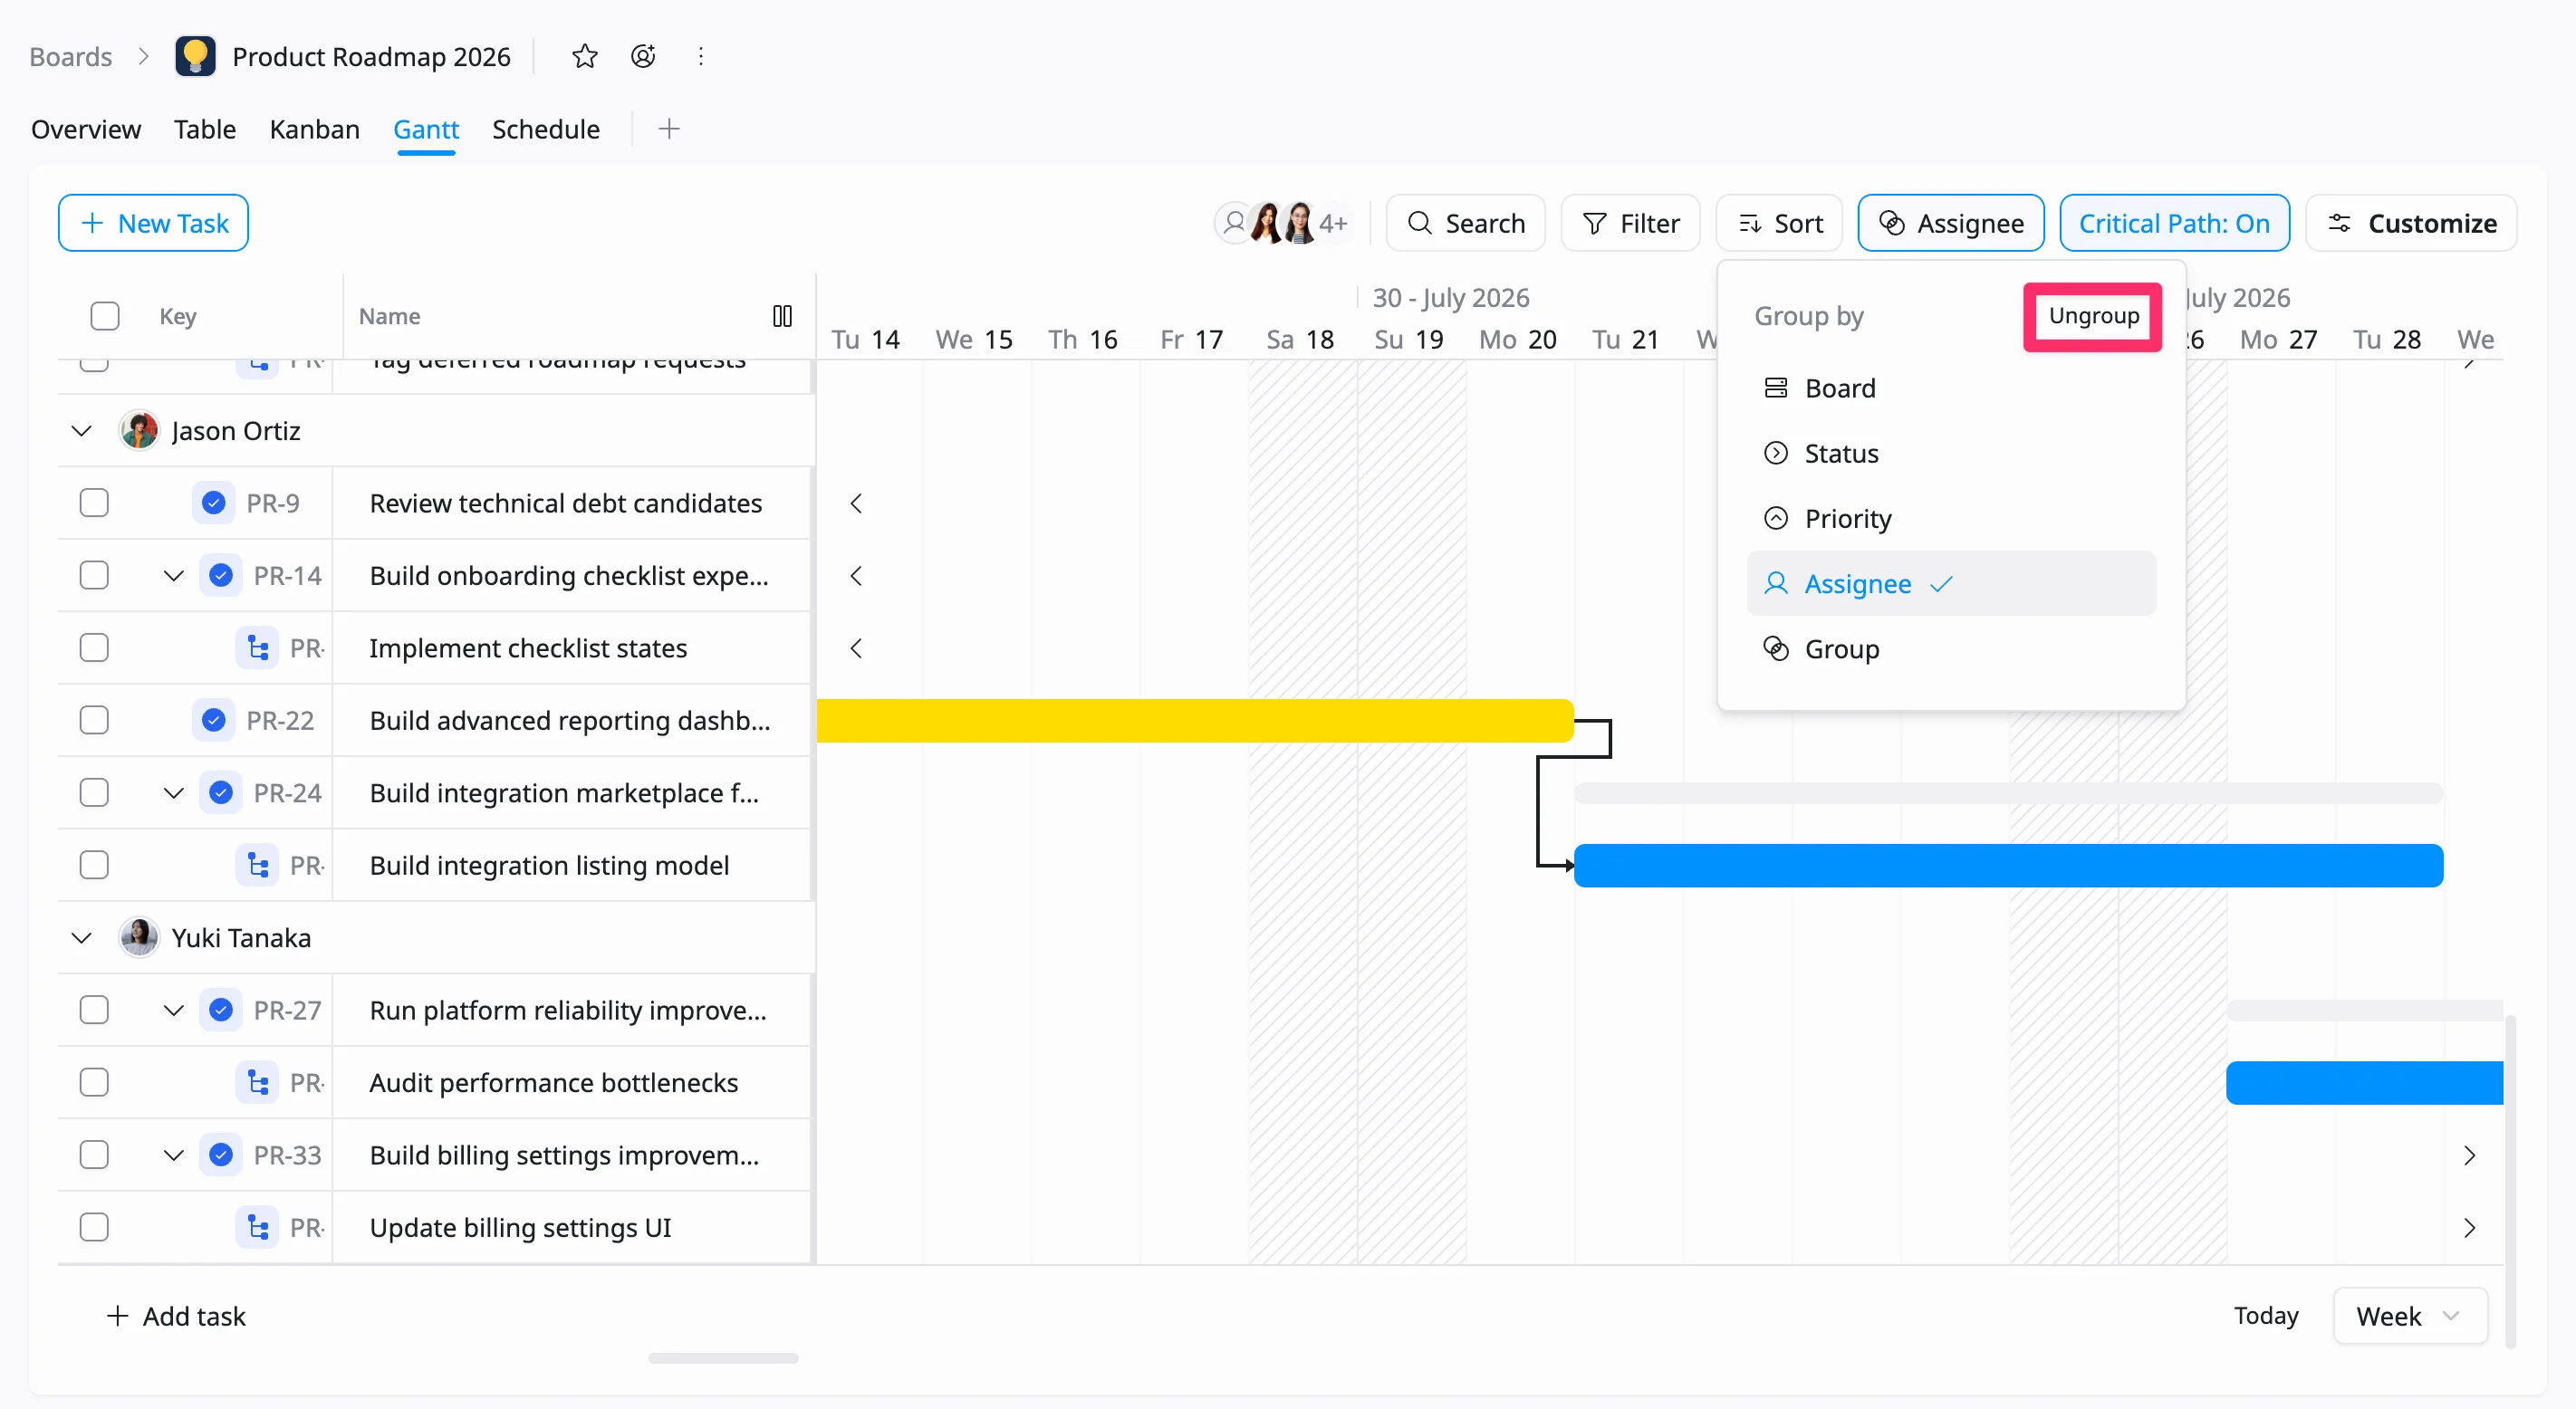Screen dimensions: 2576x1409
Task: Click PR-33 task status icon
Action: pos(221,1155)
